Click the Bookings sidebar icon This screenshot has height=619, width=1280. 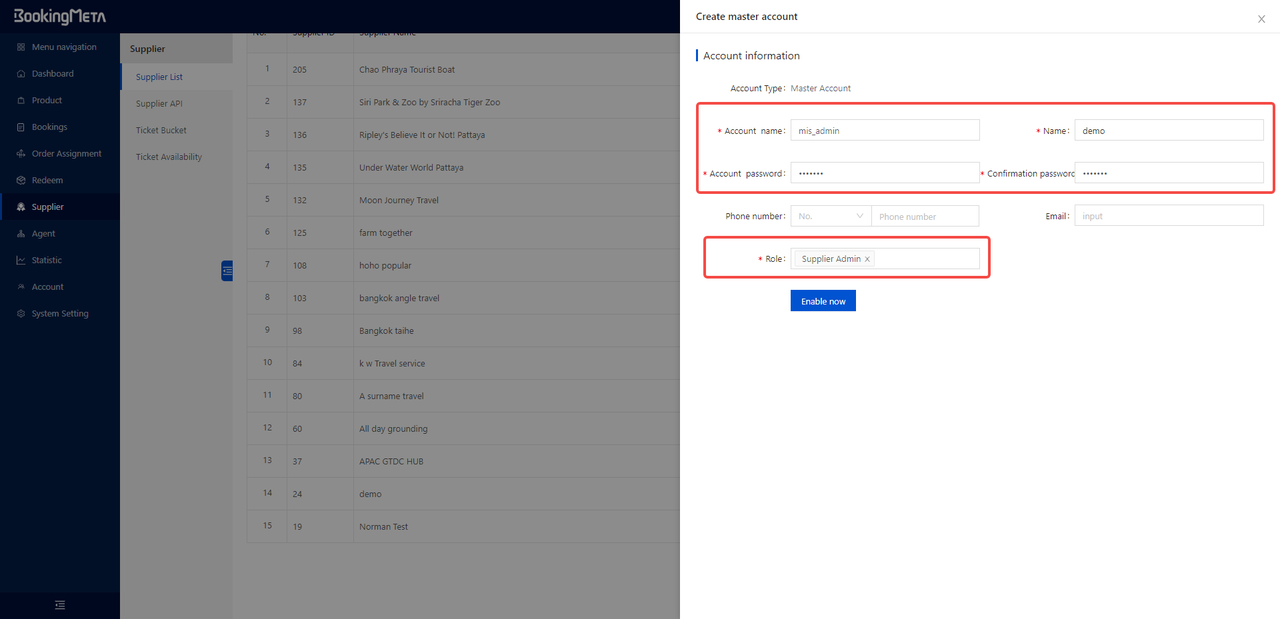[x=21, y=127]
